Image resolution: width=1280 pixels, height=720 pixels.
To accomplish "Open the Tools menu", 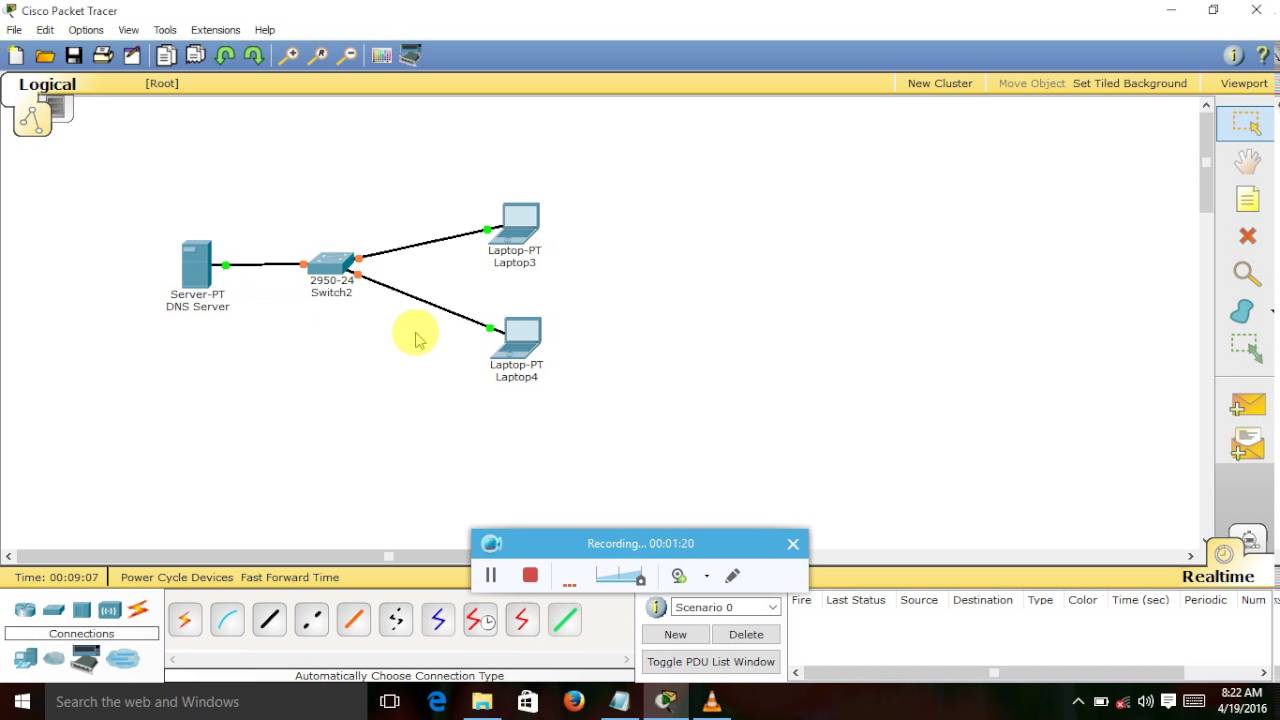I will click(x=165, y=30).
